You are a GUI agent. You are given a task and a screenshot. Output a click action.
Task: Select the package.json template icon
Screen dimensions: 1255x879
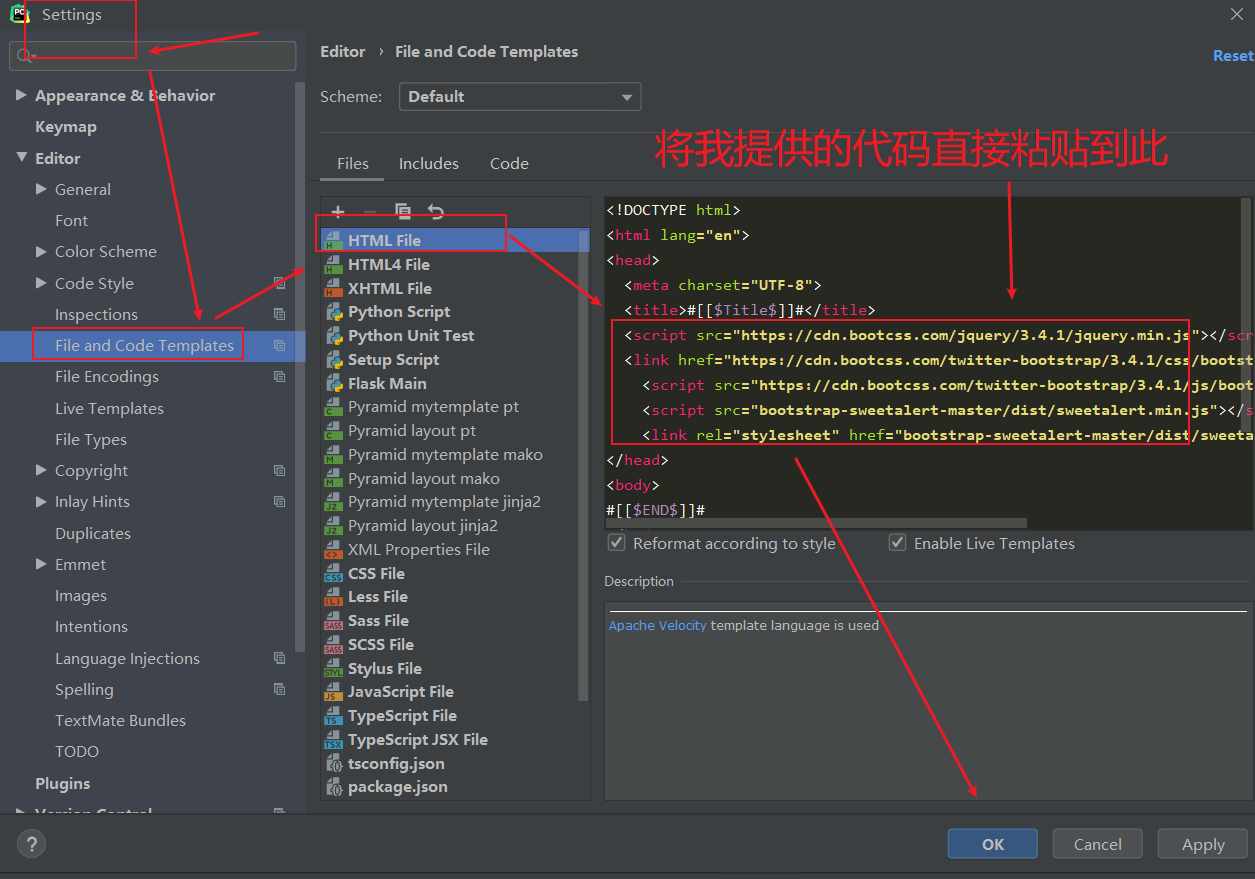point(333,787)
